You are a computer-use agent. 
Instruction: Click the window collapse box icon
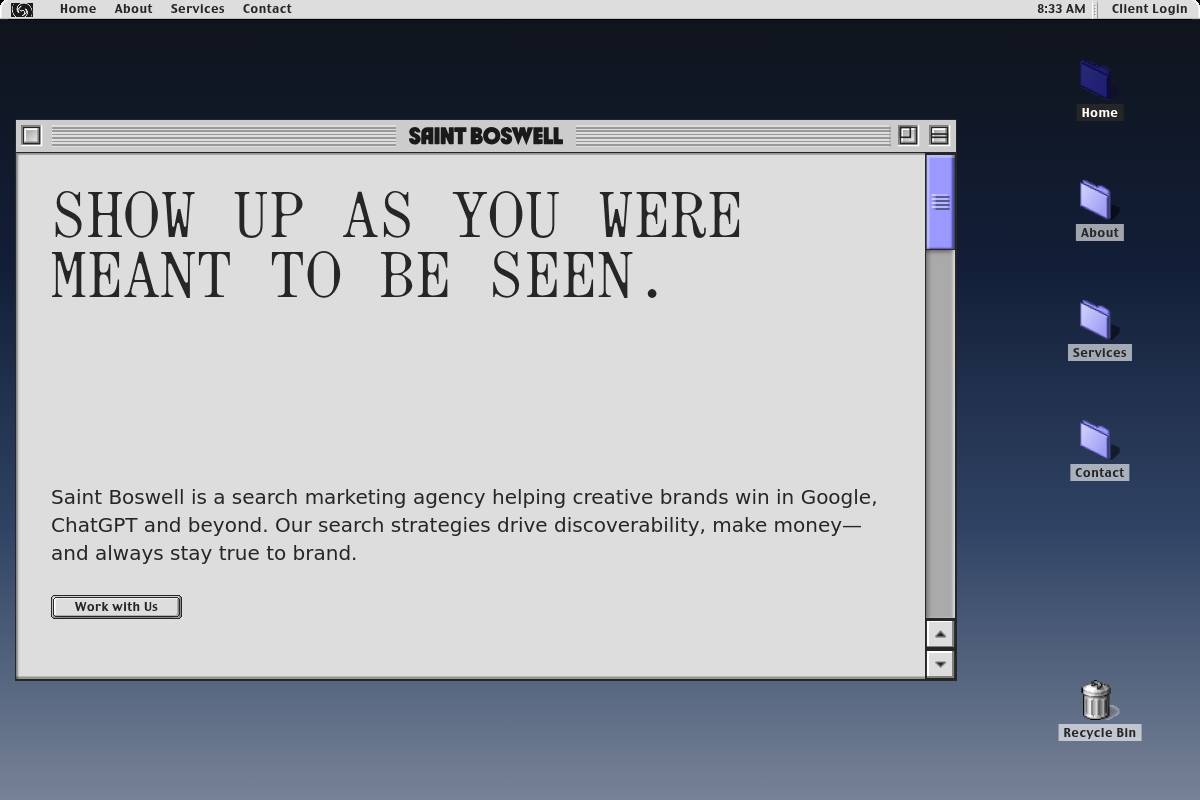point(939,135)
